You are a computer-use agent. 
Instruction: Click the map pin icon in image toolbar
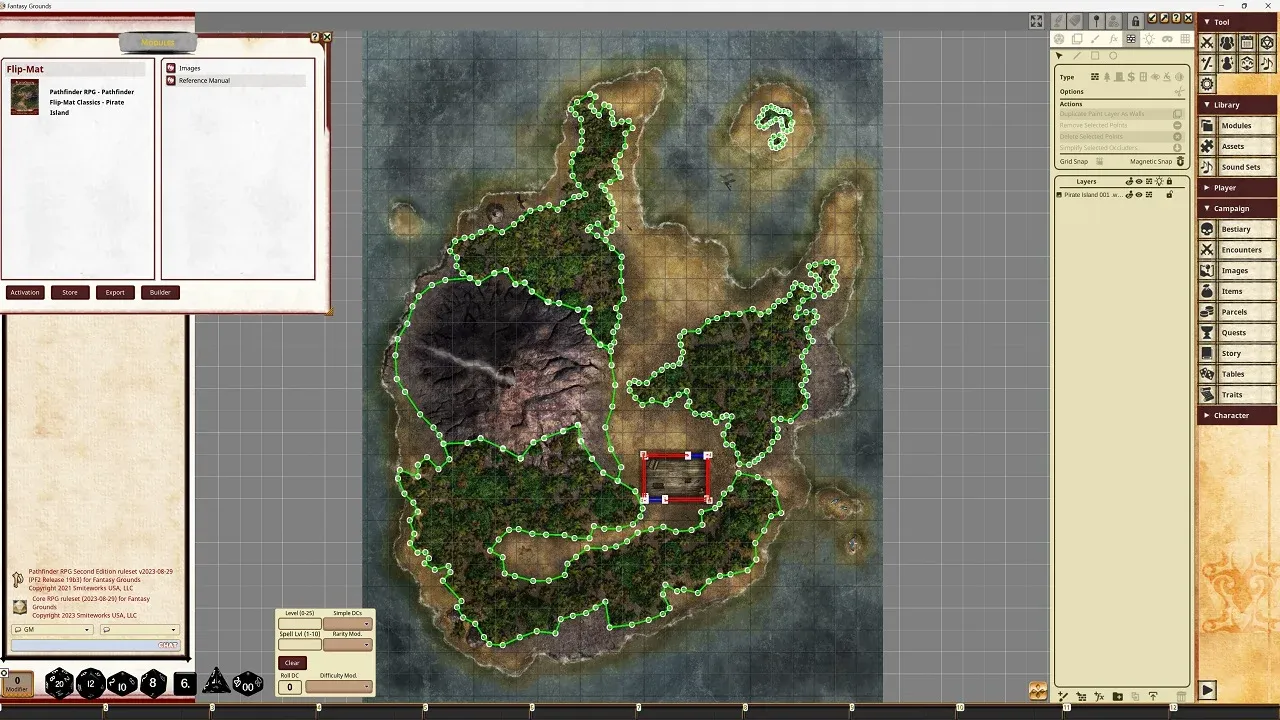[x=1096, y=21]
